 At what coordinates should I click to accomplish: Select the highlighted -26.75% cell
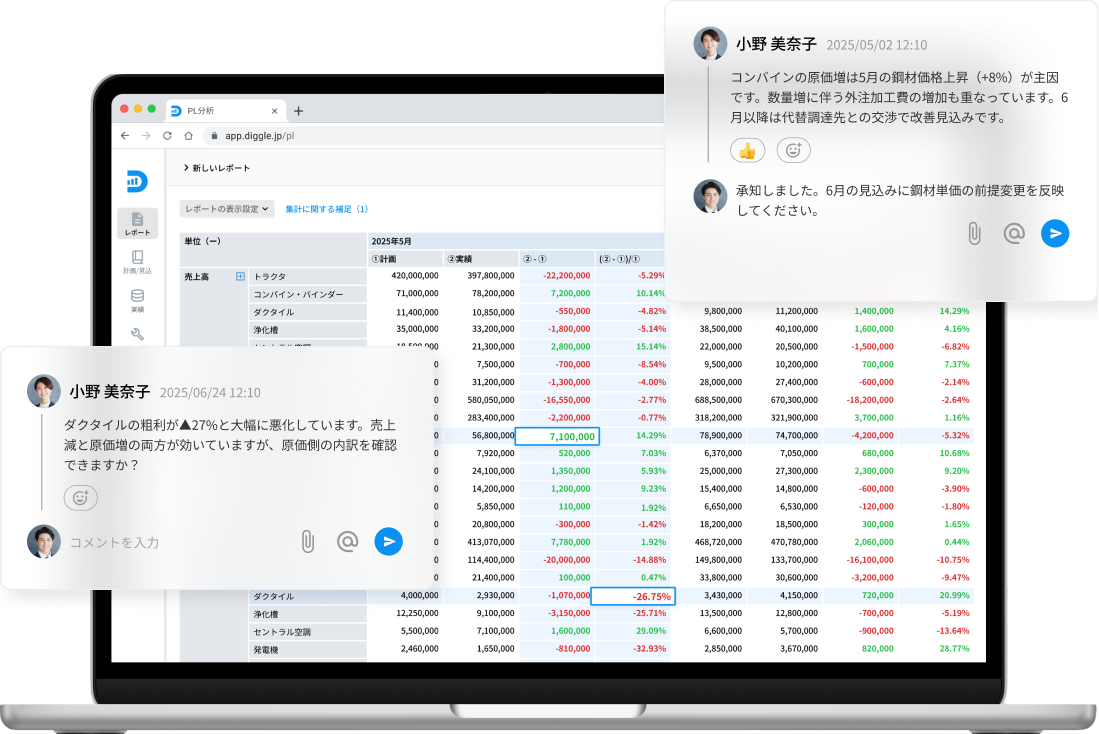(633, 596)
